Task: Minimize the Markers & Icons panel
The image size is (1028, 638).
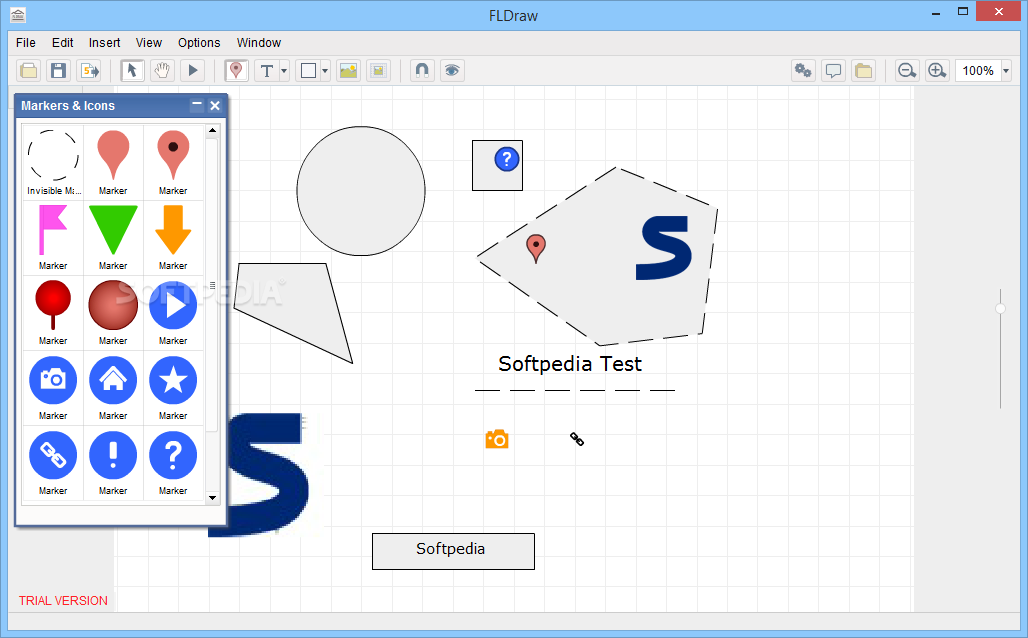Action: click(x=197, y=105)
